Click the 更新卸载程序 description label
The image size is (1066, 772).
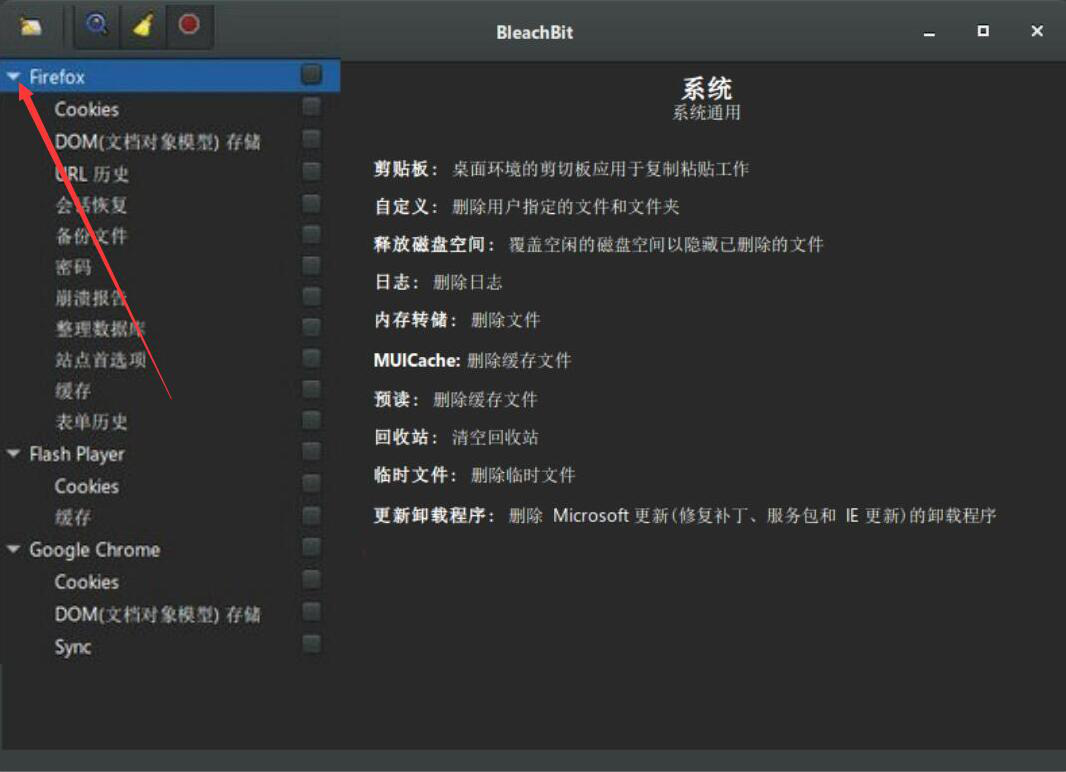[434, 515]
